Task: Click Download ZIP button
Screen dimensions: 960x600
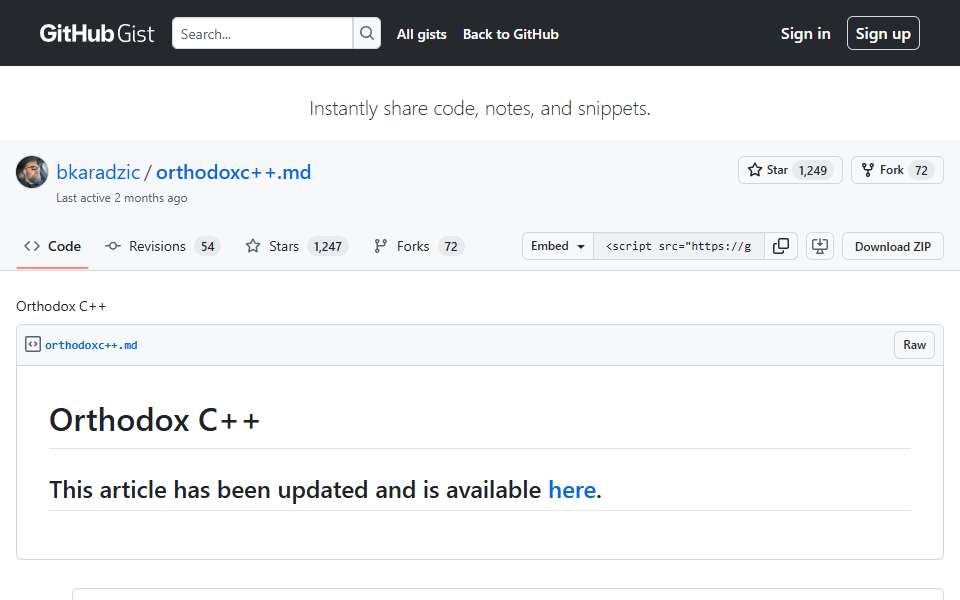Action: coord(893,246)
